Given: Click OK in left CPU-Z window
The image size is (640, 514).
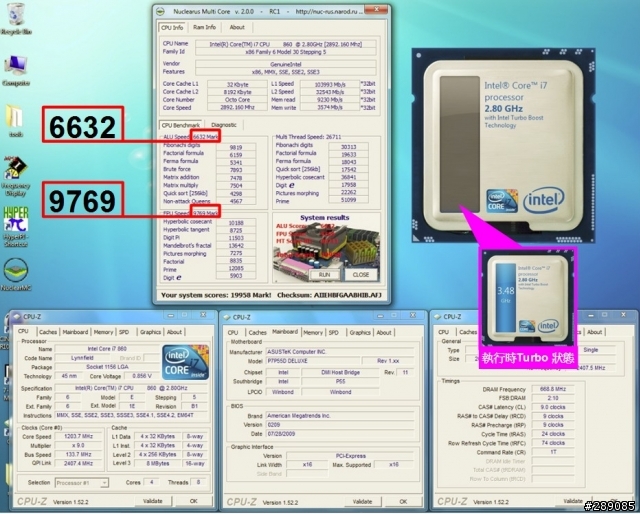Looking at the screenshot, I should click(x=194, y=501).
